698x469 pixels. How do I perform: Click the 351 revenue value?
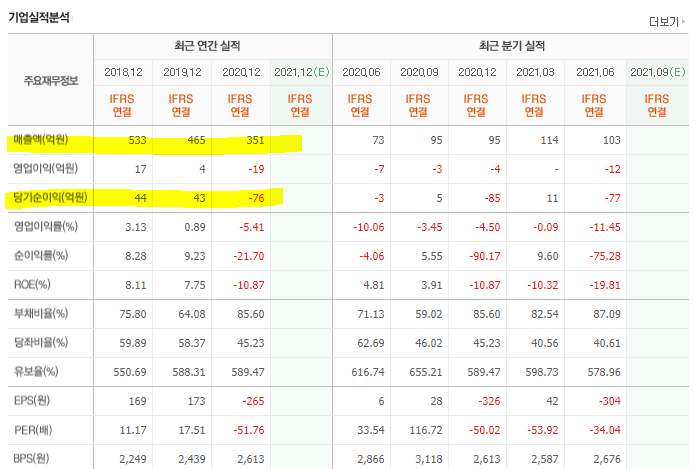[x=255, y=140]
